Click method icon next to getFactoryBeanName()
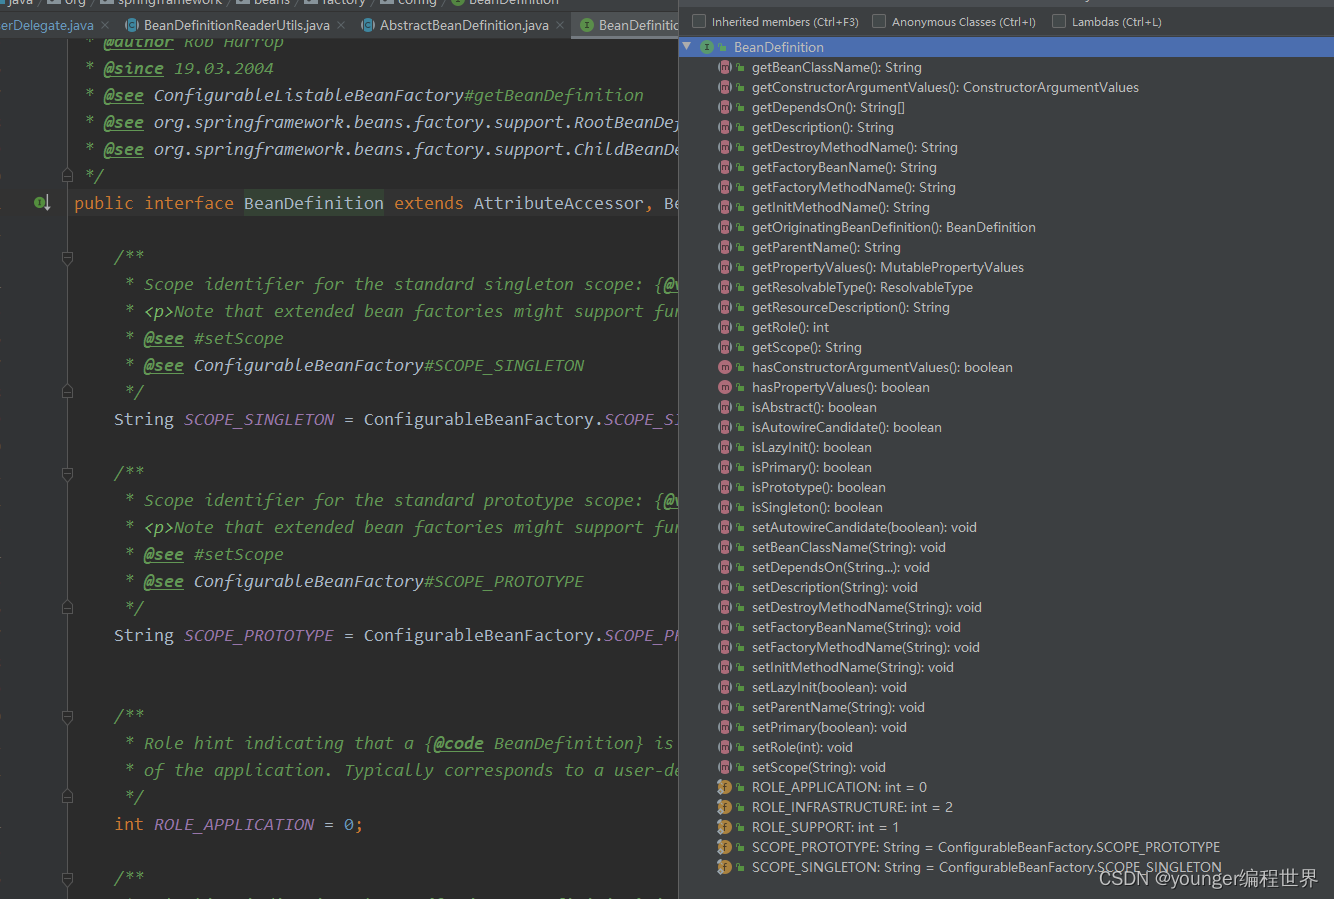This screenshot has height=899, width=1334. pos(725,167)
